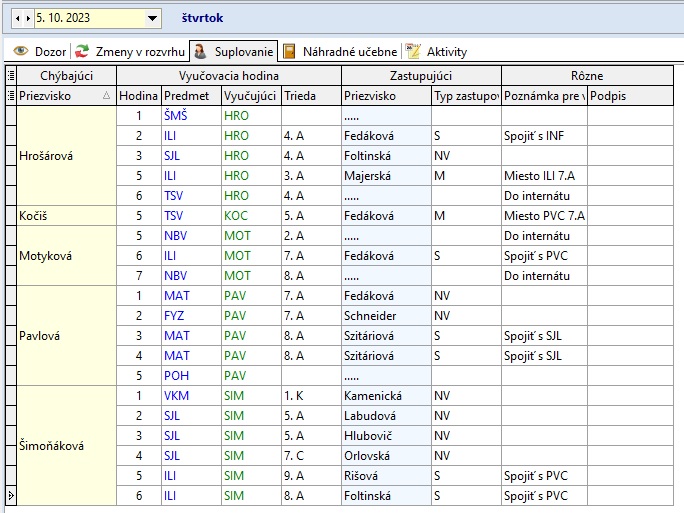The width and height of the screenshot is (684, 513).
Task: Open the date picker dropdown
Action: [x=152, y=18]
